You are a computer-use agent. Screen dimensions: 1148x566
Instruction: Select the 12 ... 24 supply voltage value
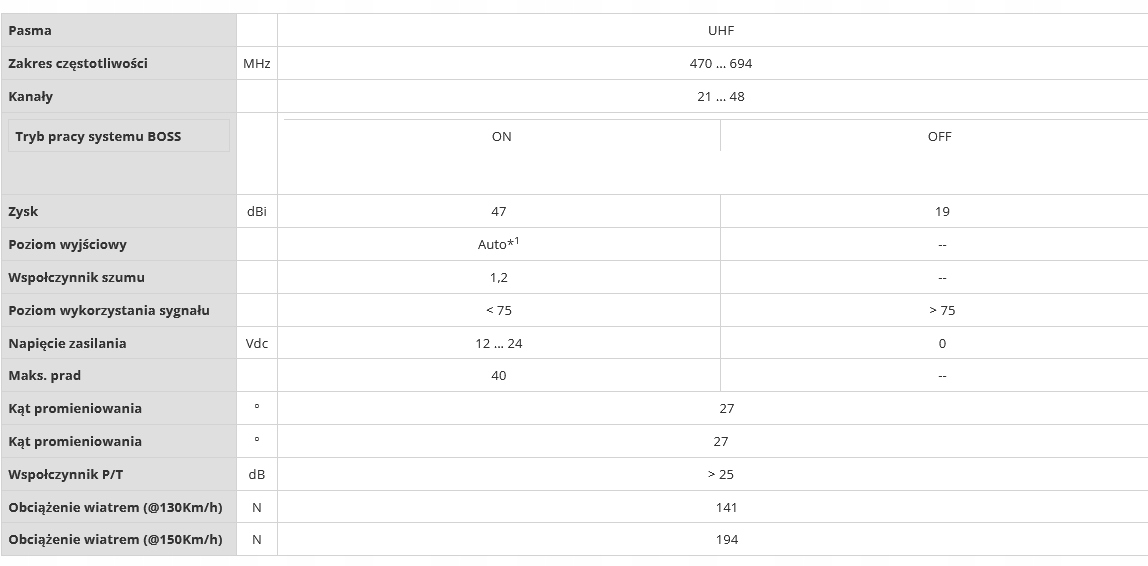[x=499, y=343]
